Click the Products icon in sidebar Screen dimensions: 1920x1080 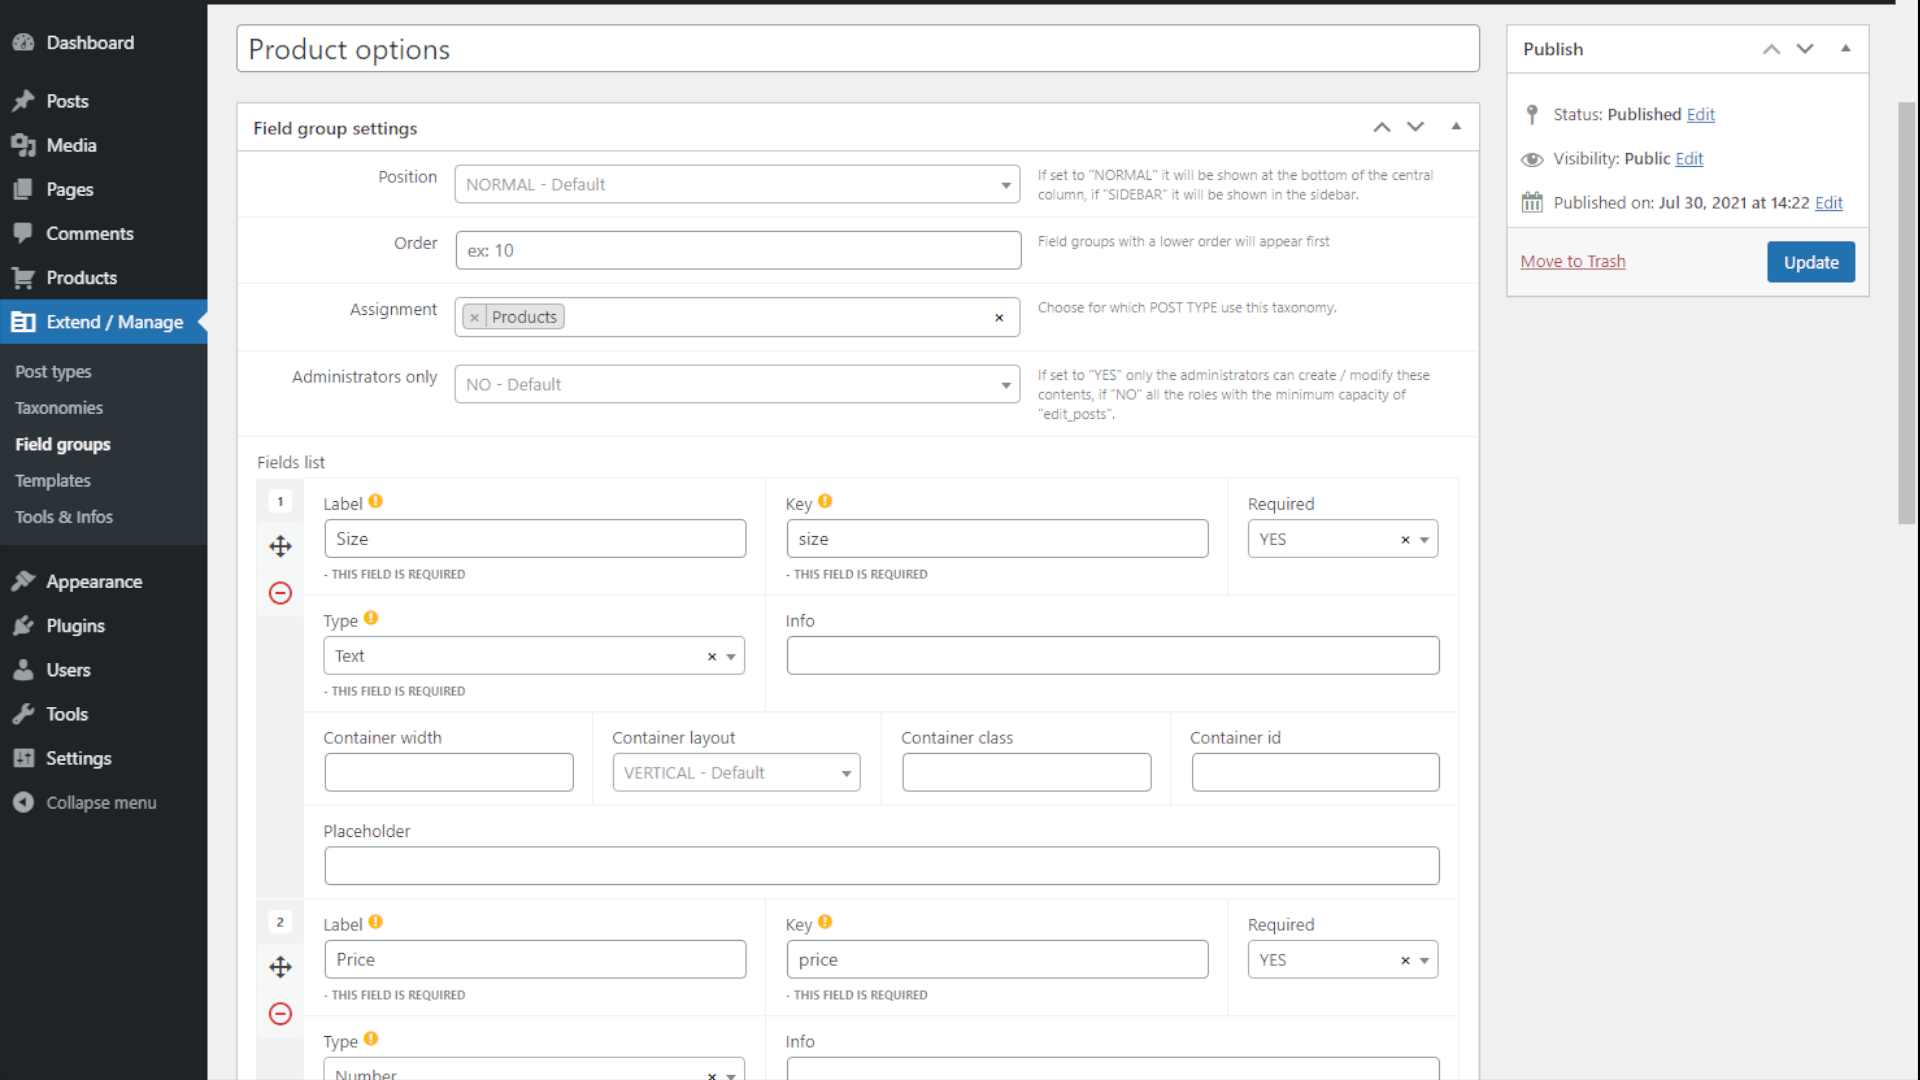pos(22,277)
